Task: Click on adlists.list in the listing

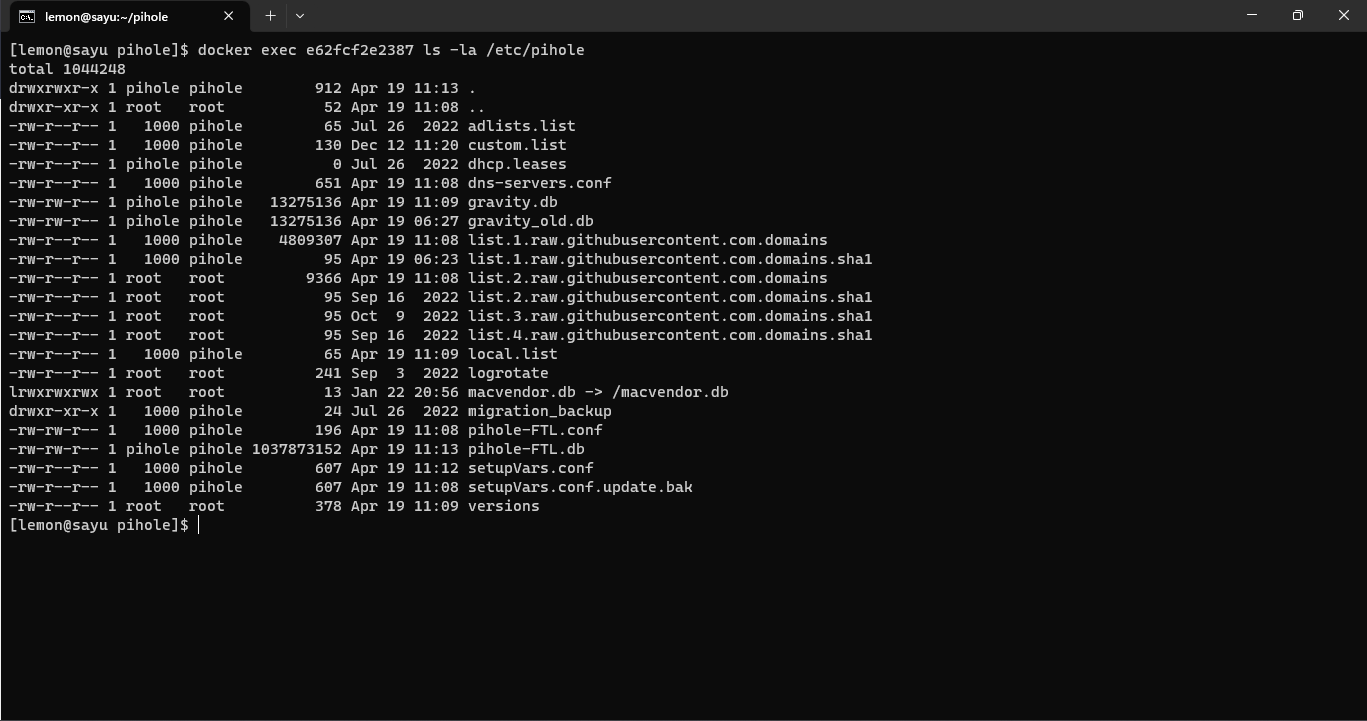Action: coord(521,126)
